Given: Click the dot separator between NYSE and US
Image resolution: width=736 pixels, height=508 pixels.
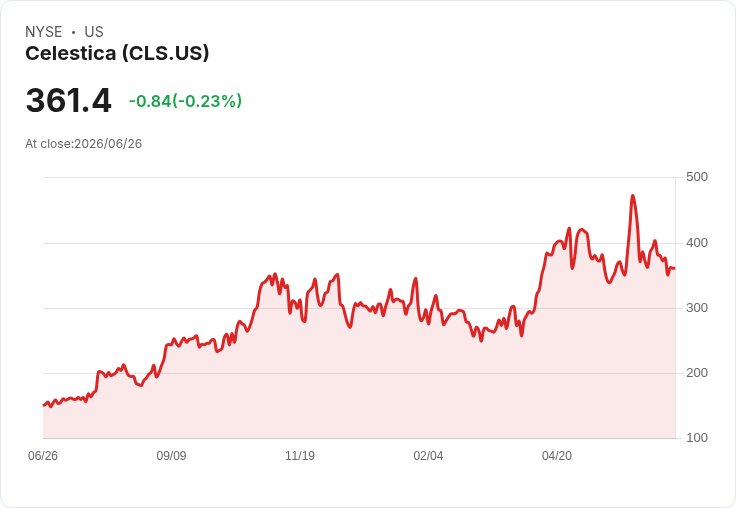Looking at the screenshot, I should coord(73,32).
